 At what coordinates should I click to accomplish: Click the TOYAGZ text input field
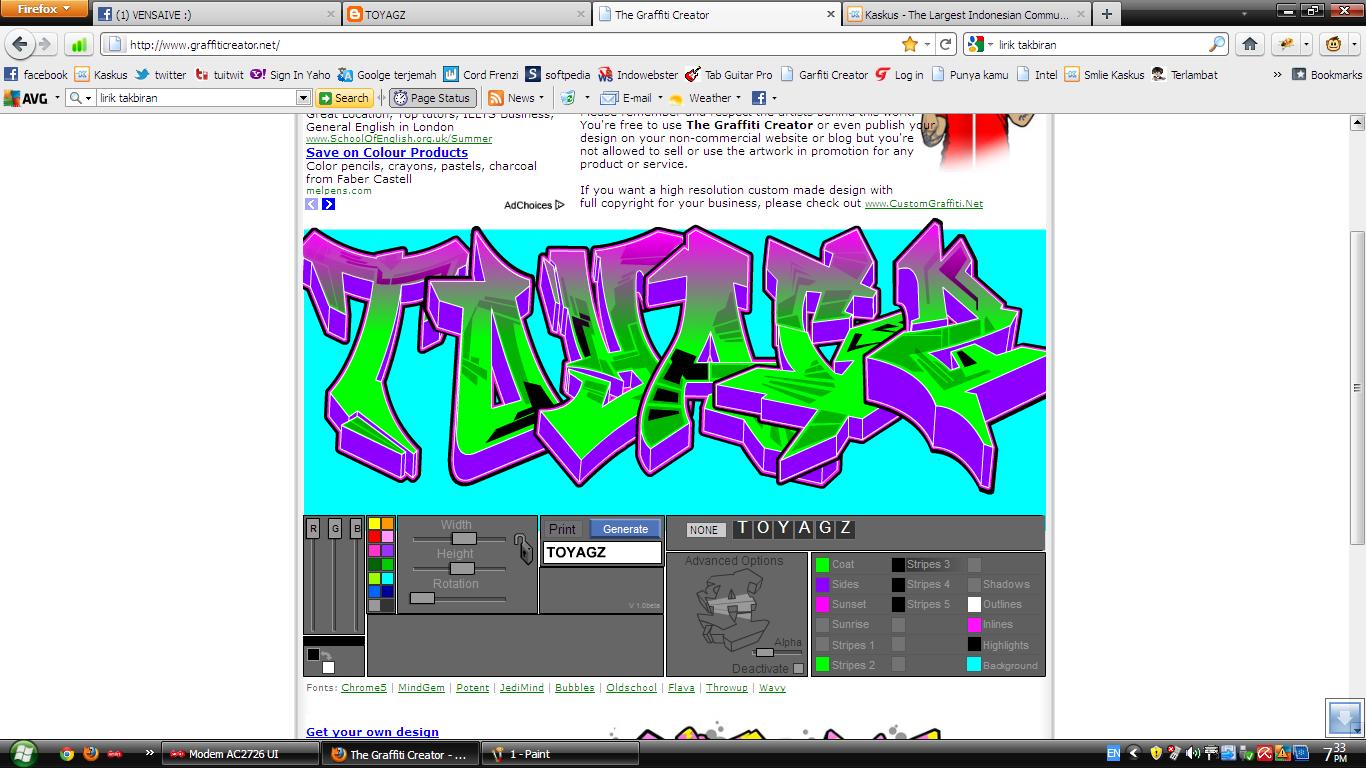tap(602, 552)
